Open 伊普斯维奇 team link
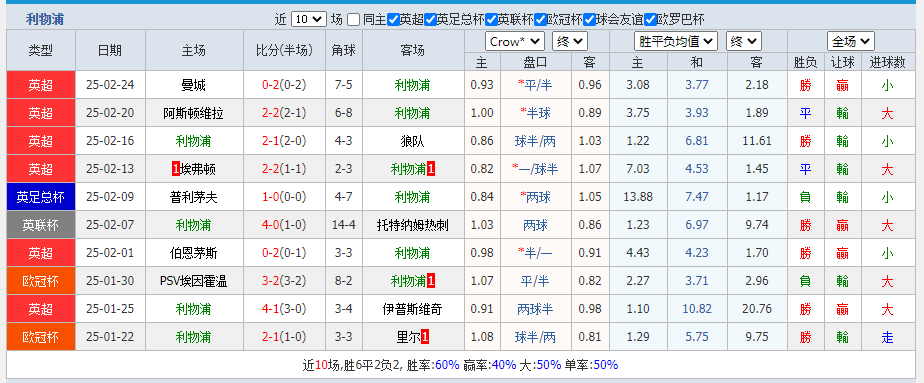Viewport: 924px width, 383px height. [x=412, y=309]
